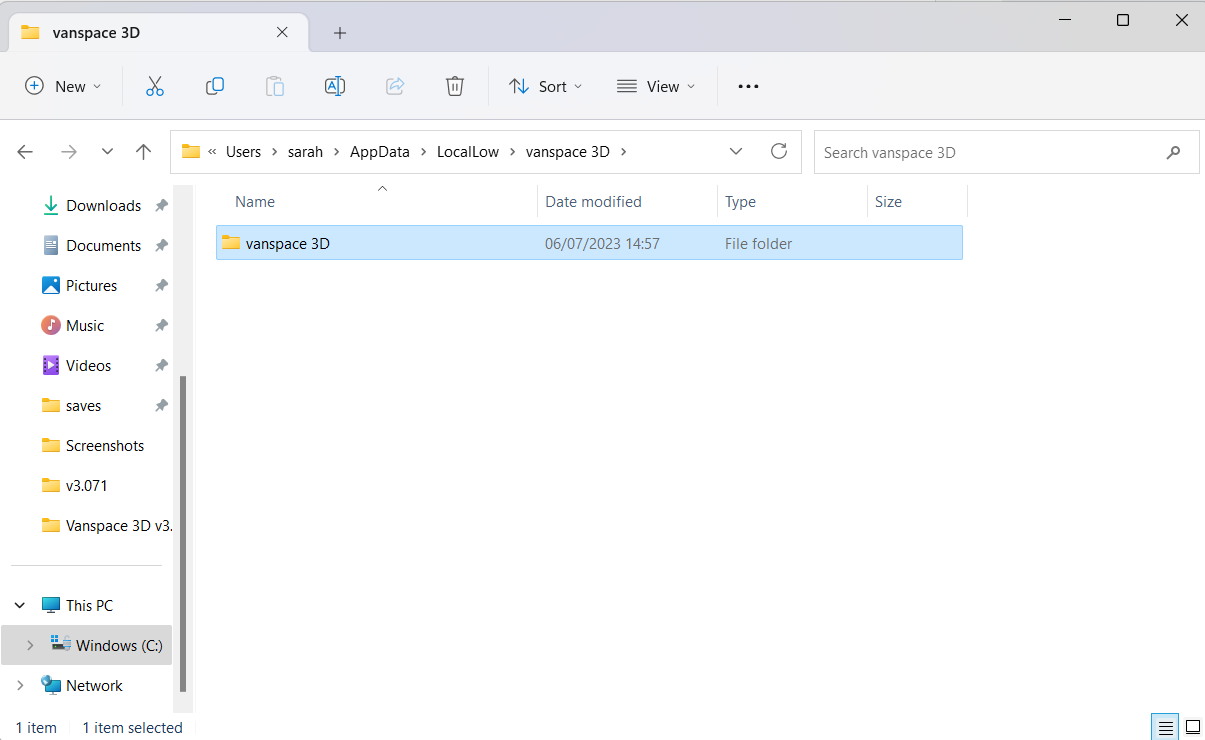
Task: Open the View dropdown menu
Action: (655, 87)
